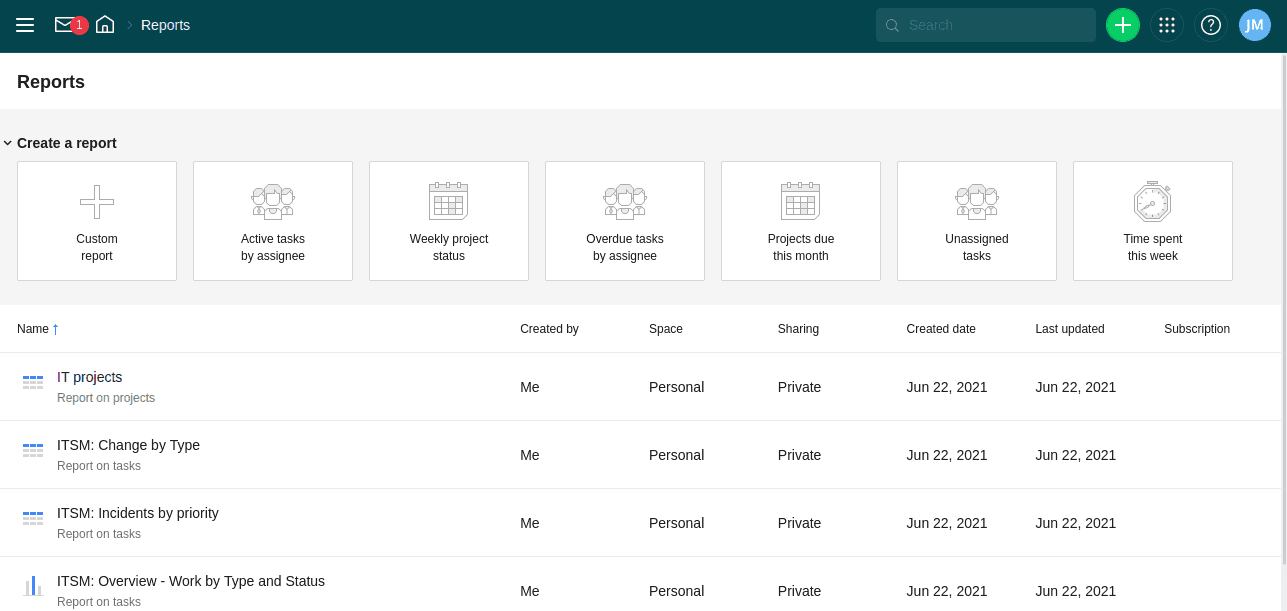Open the inbox mail icon
The image size is (1287, 611).
pos(65,25)
